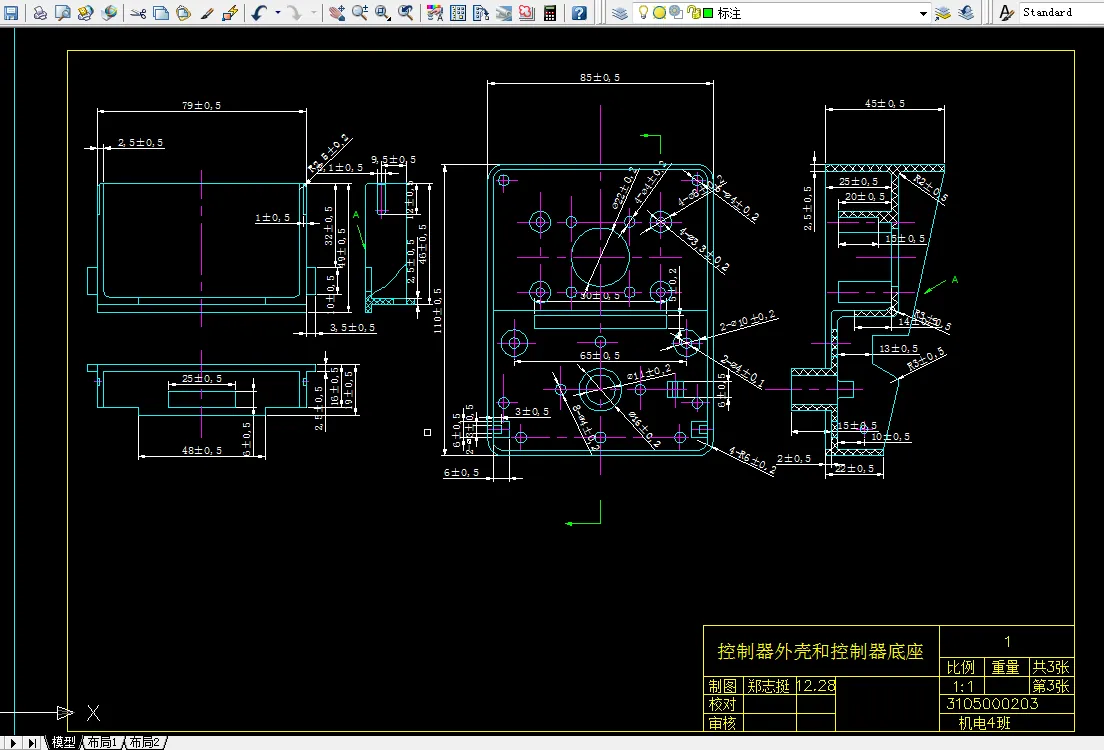This screenshot has height=750, width=1104.
Task: Select the 79±0,5 dimension text
Action: 201,105
